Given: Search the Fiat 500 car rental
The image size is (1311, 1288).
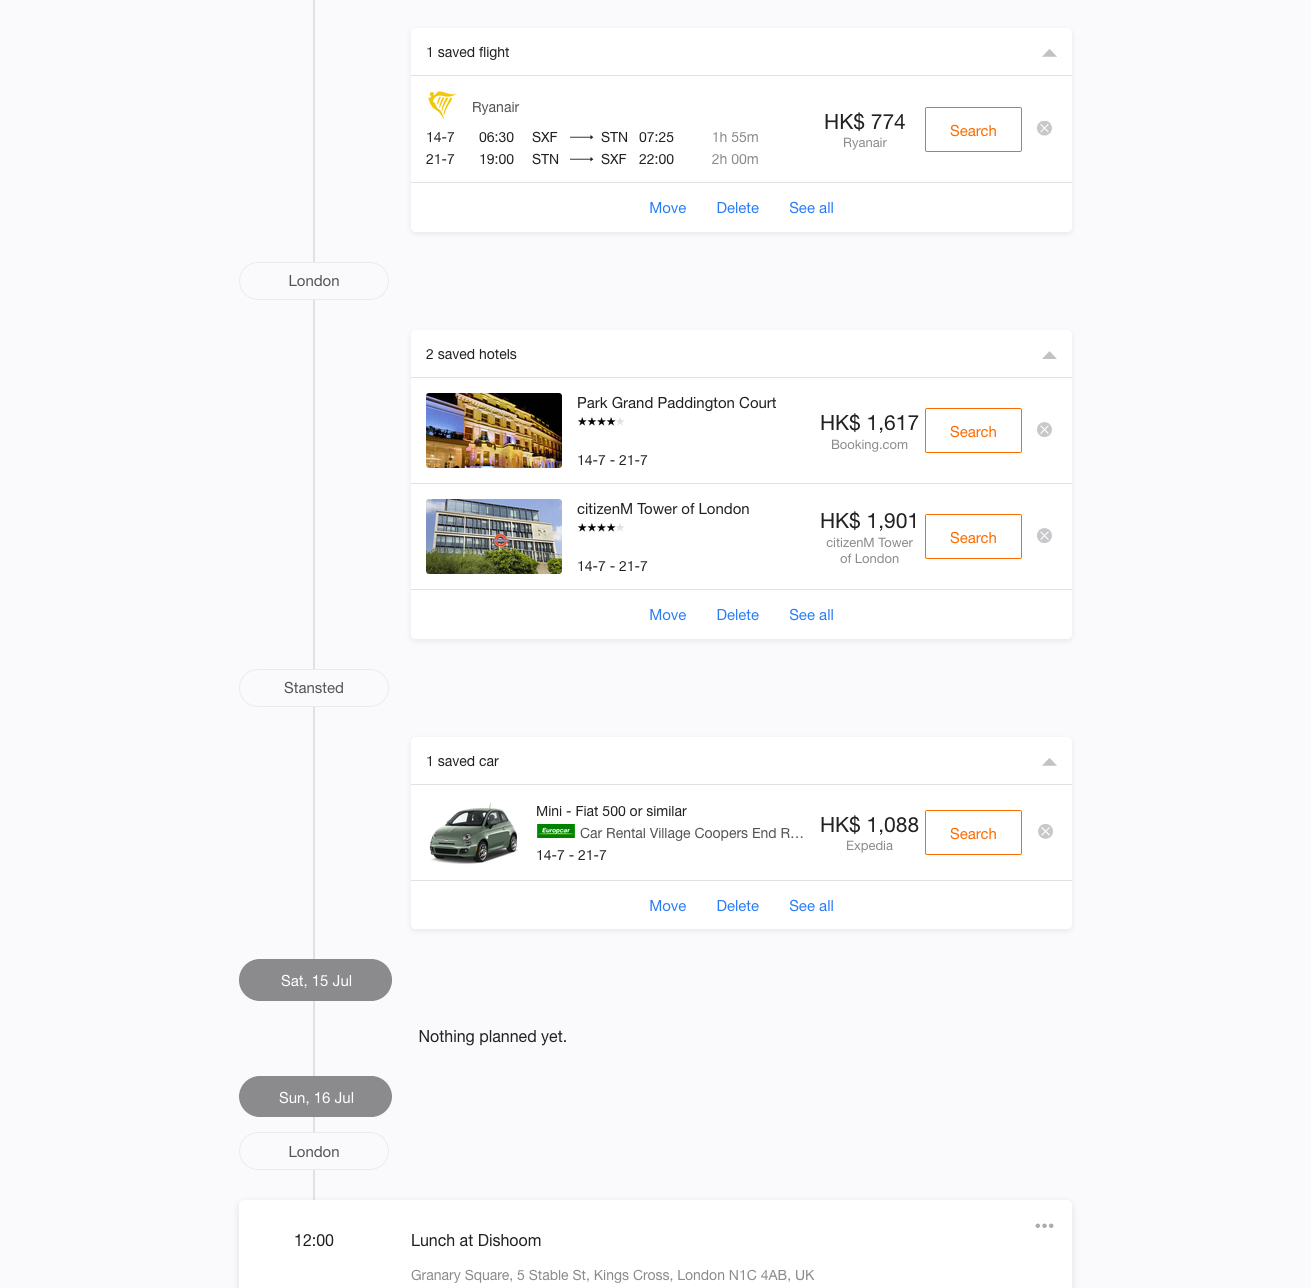Looking at the screenshot, I should [973, 833].
